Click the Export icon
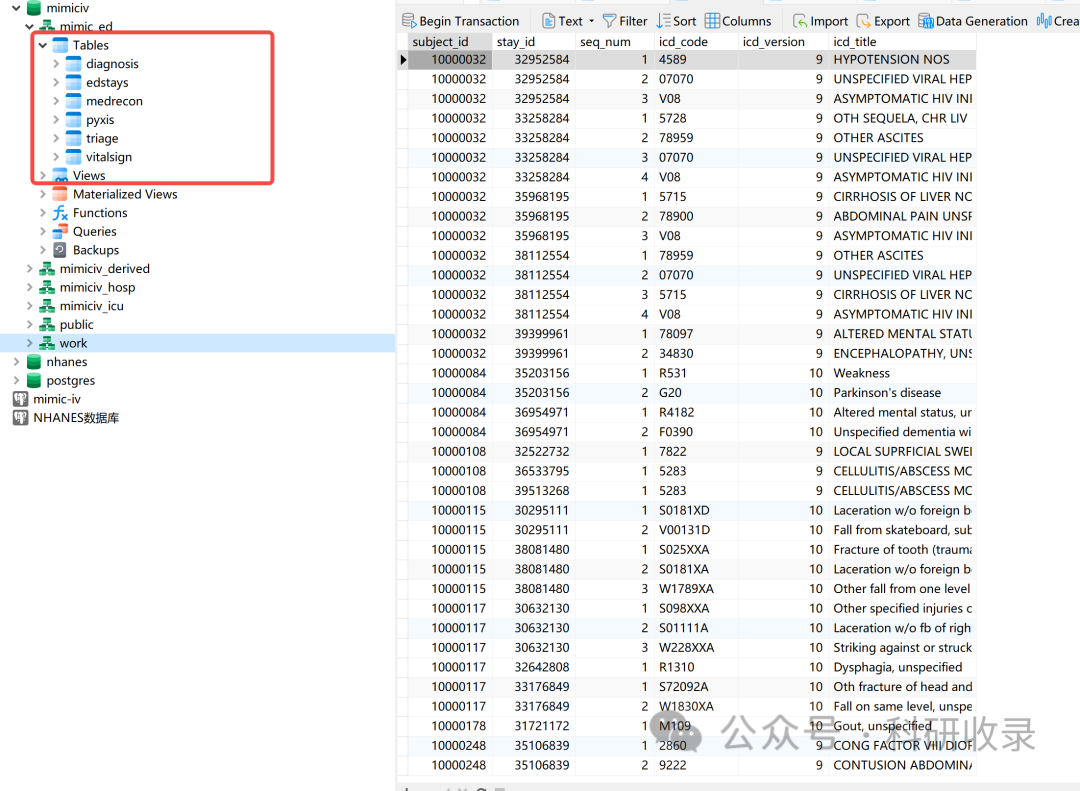1080x791 pixels. 863,21
